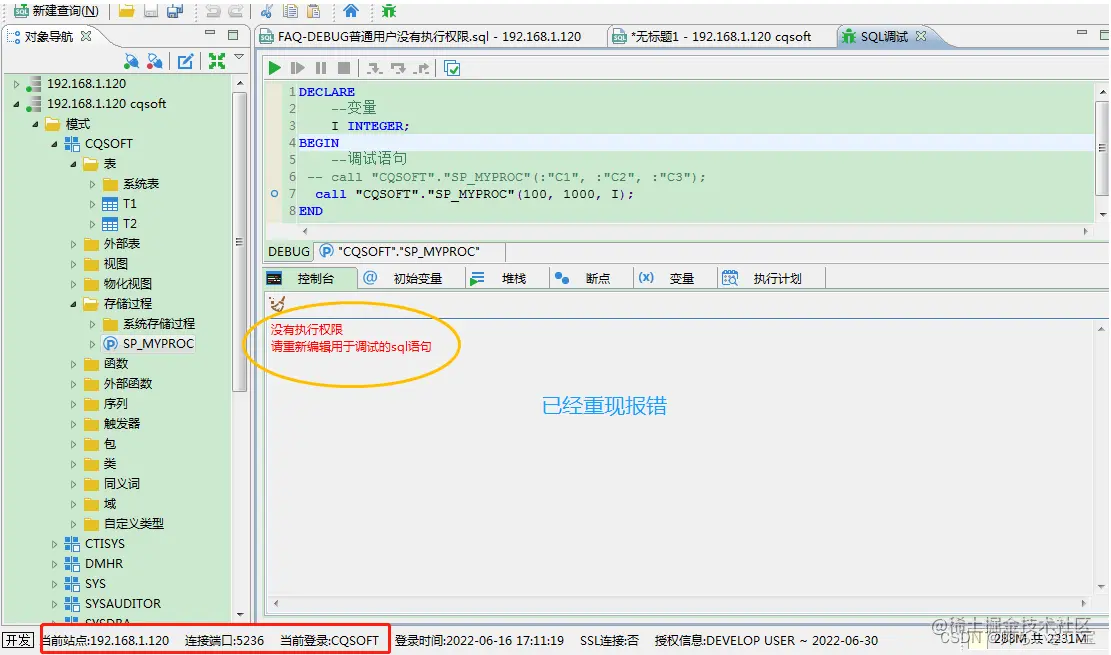Click the paste icon on the main toolbar

pyautogui.click(x=311, y=12)
